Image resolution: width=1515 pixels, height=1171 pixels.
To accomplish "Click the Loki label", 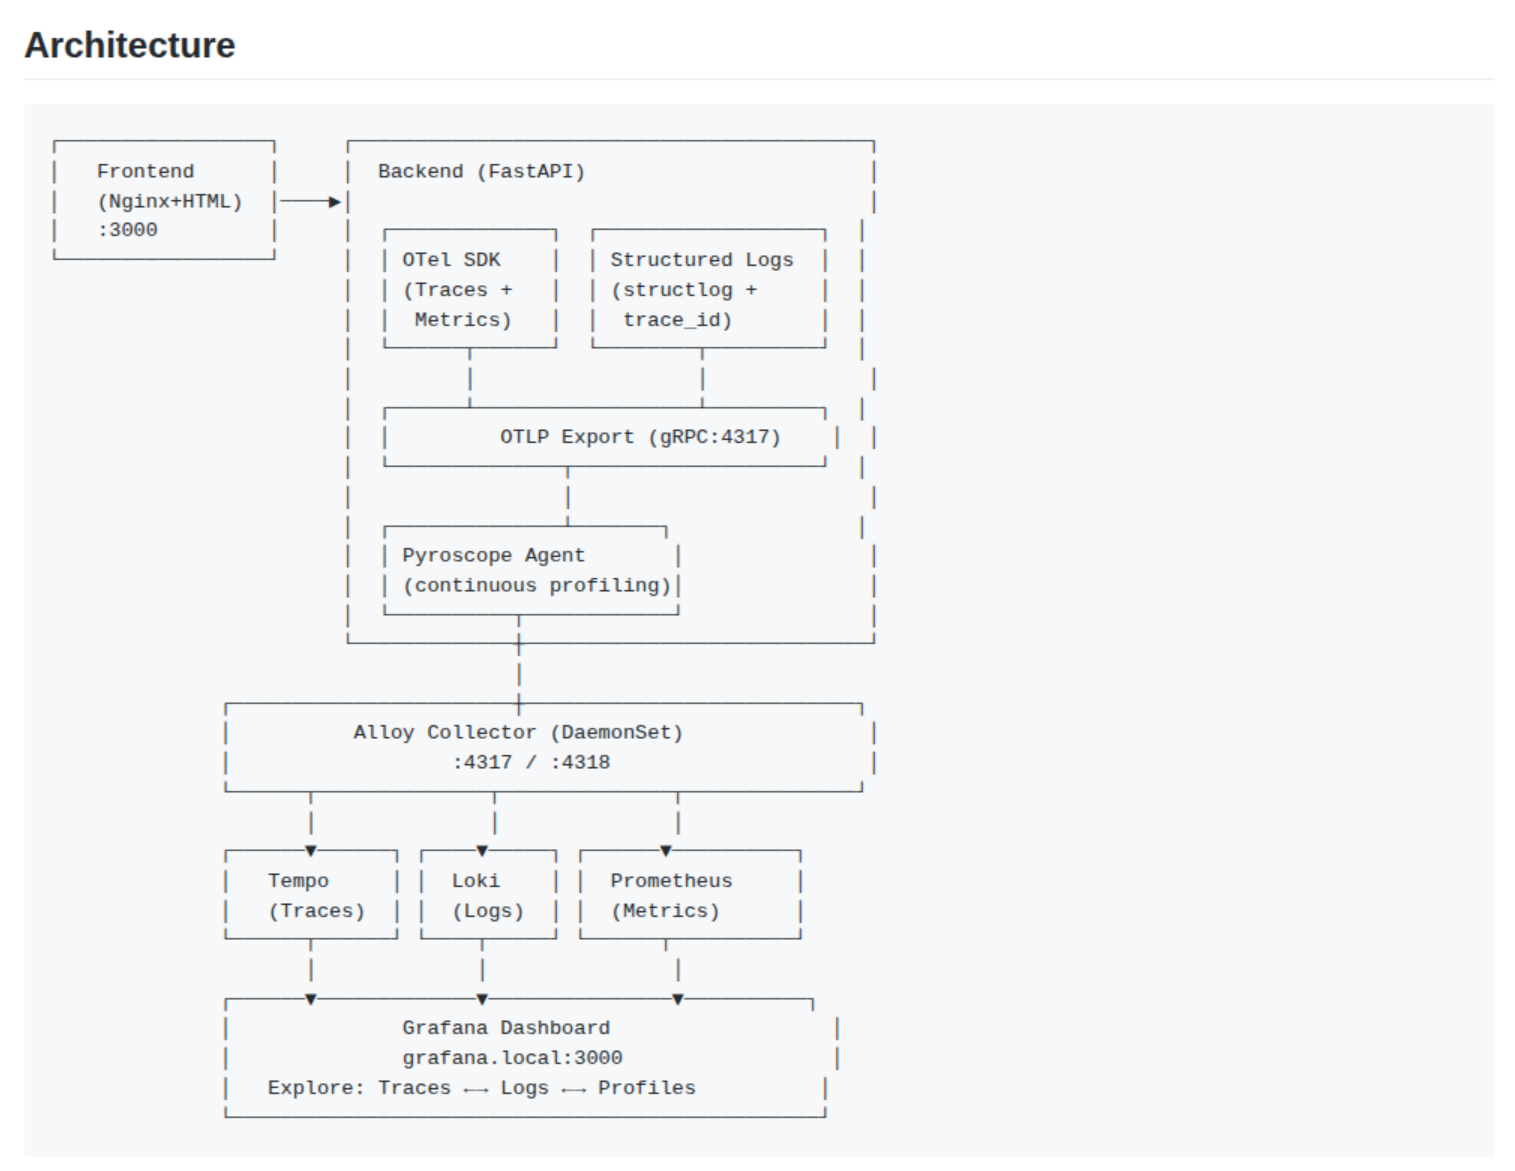I will [475, 881].
